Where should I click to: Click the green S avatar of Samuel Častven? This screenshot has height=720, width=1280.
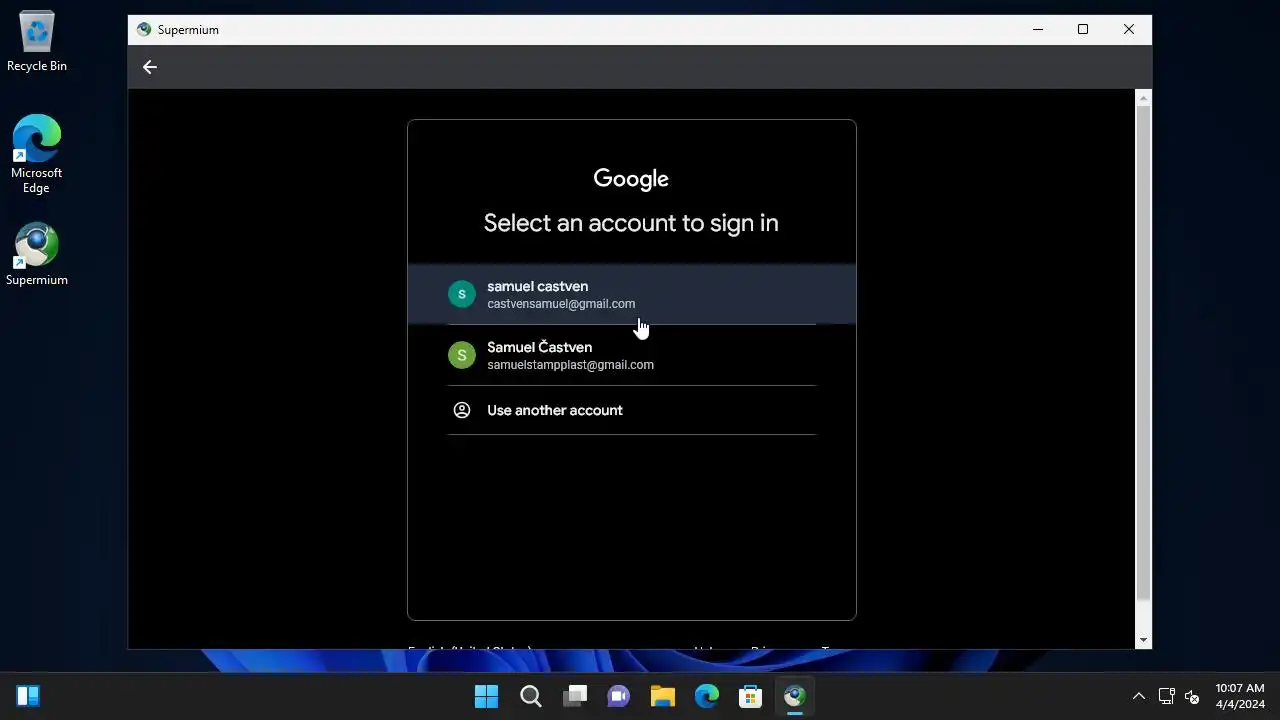461,355
